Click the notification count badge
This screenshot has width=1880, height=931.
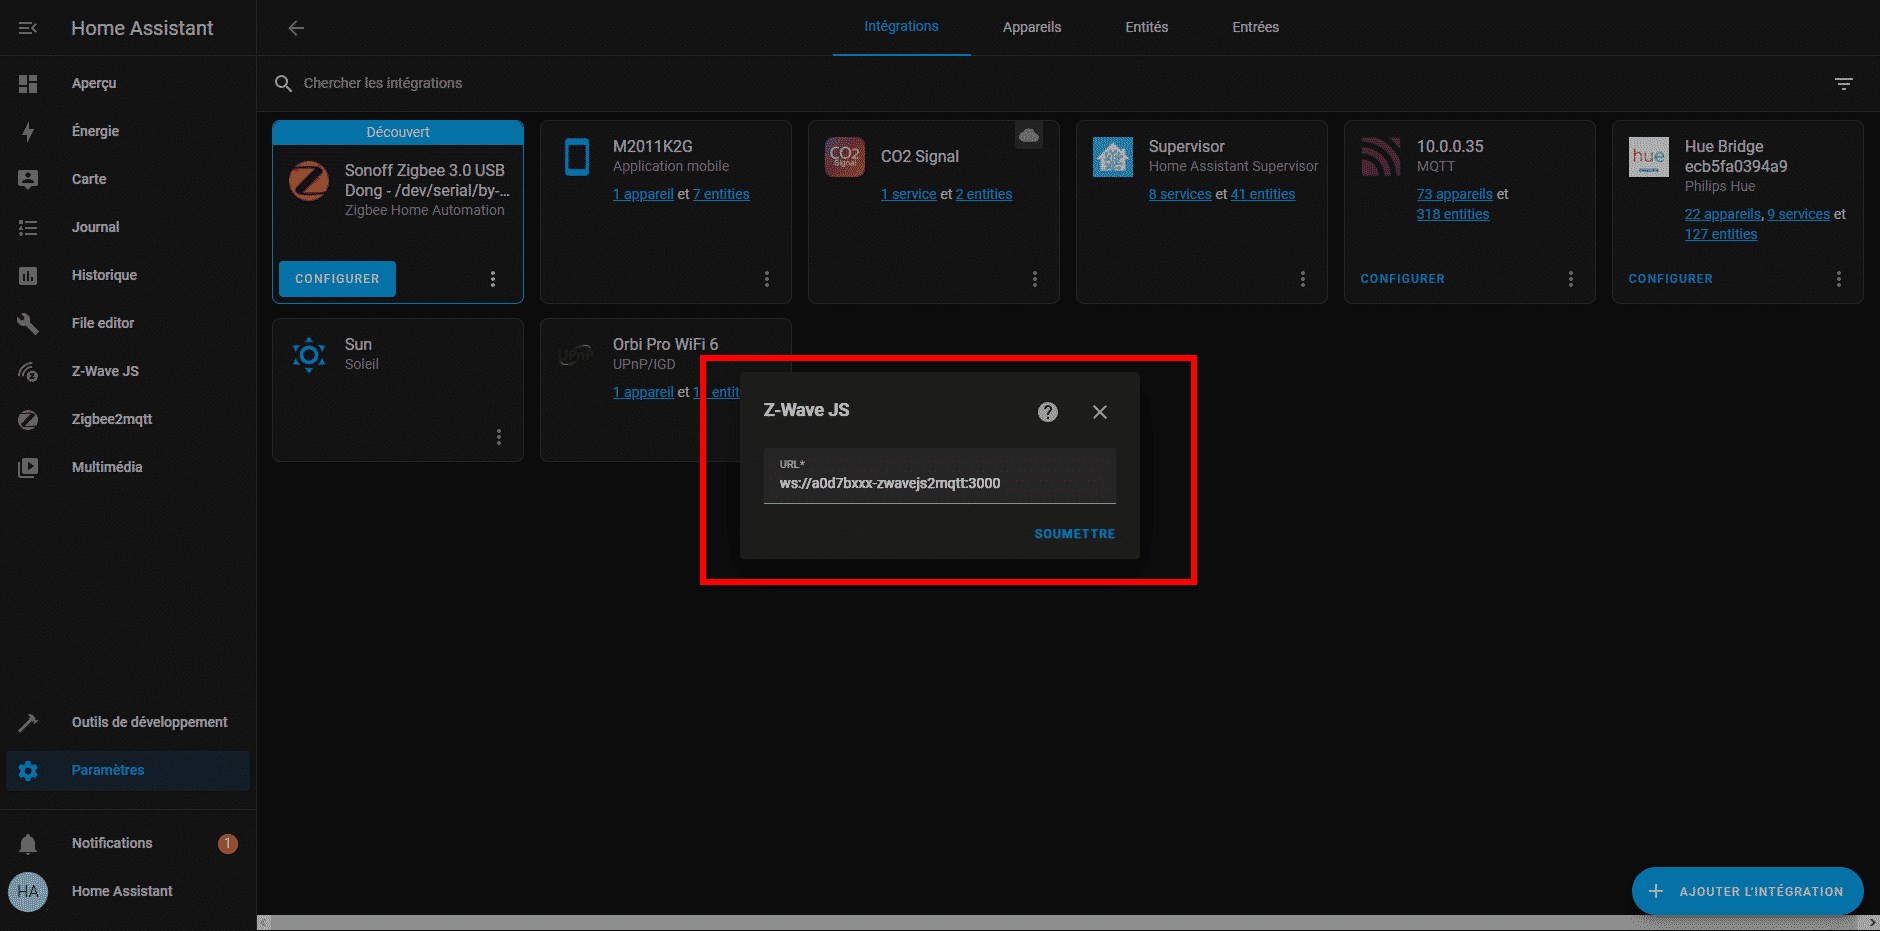227,843
